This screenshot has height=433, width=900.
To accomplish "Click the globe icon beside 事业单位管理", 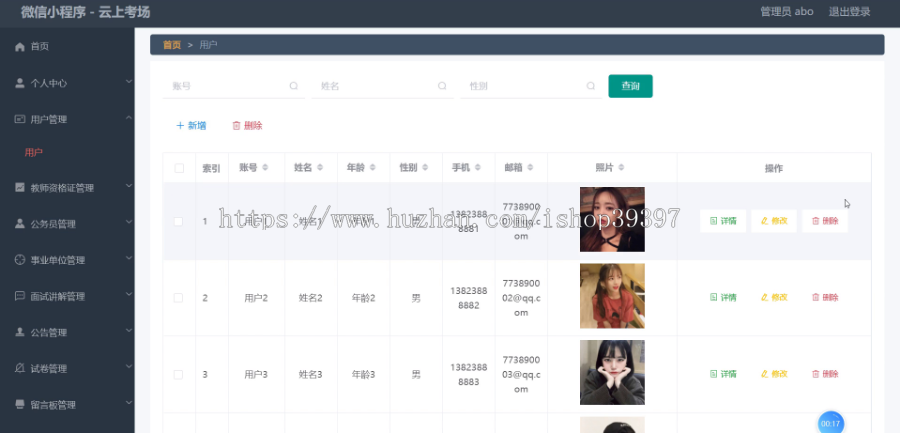I will tap(20, 260).
